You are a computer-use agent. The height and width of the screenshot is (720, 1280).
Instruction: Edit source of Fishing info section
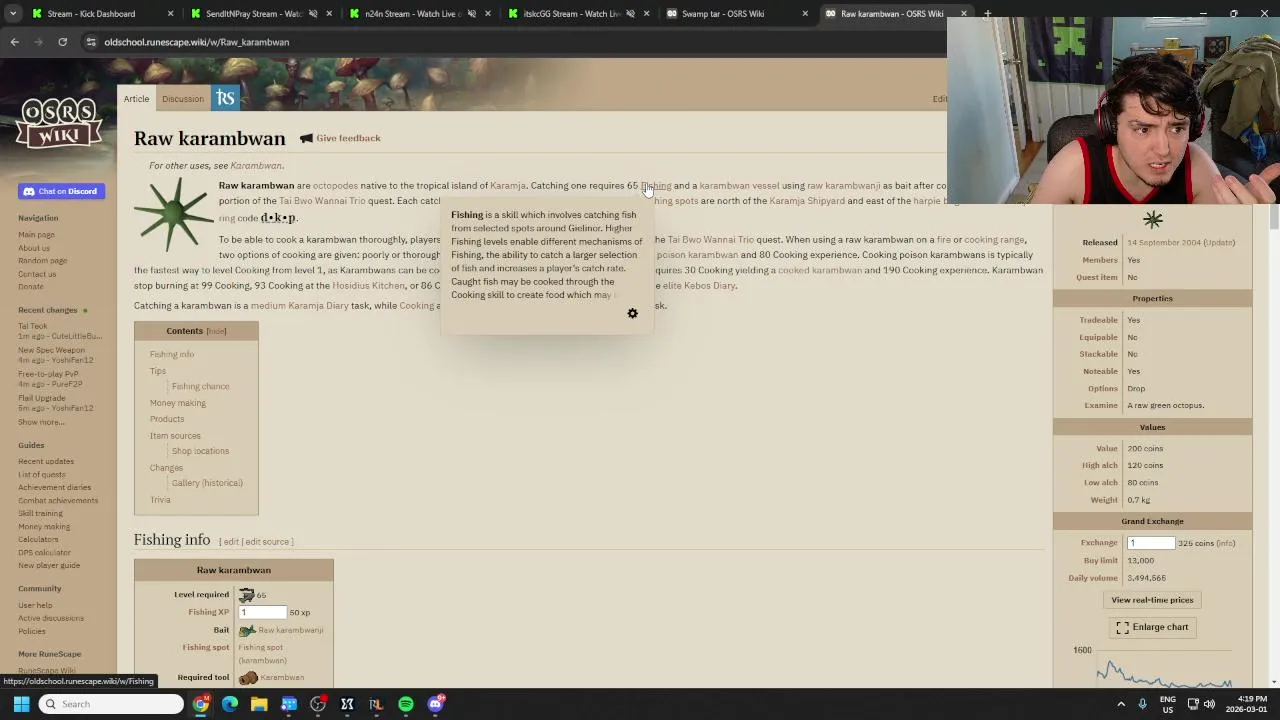(x=267, y=542)
